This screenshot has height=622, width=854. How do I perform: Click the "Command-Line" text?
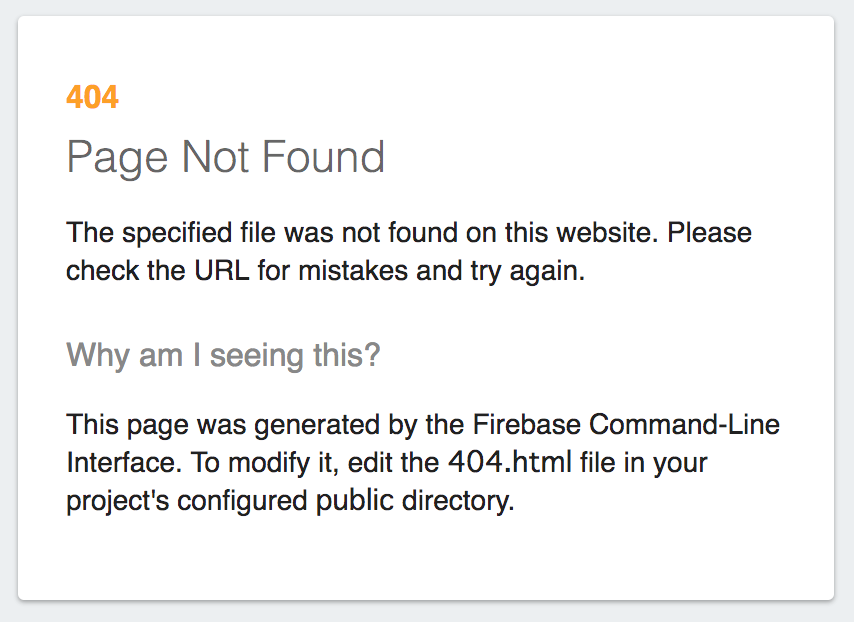(x=684, y=425)
